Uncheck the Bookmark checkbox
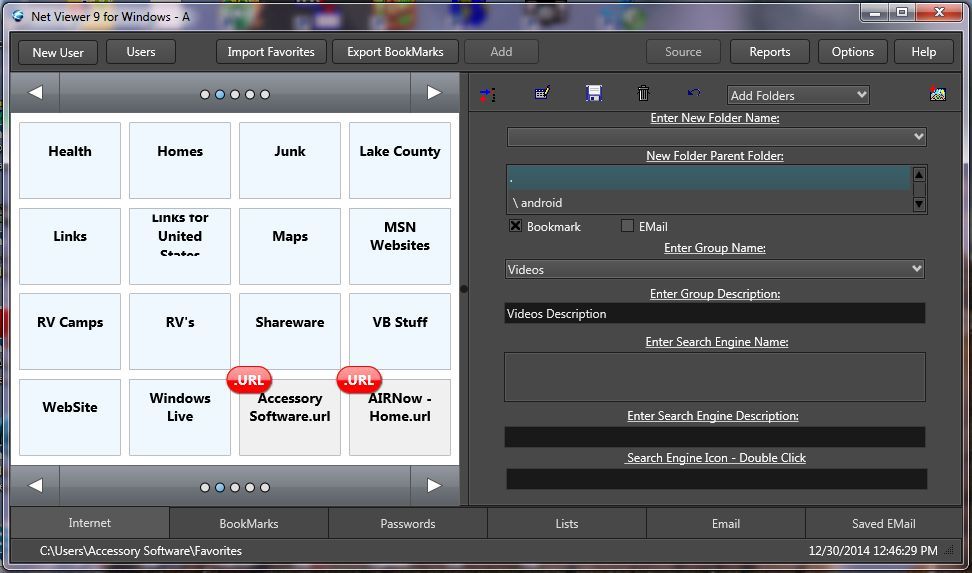This screenshot has height=573, width=972. (x=516, y=226)
